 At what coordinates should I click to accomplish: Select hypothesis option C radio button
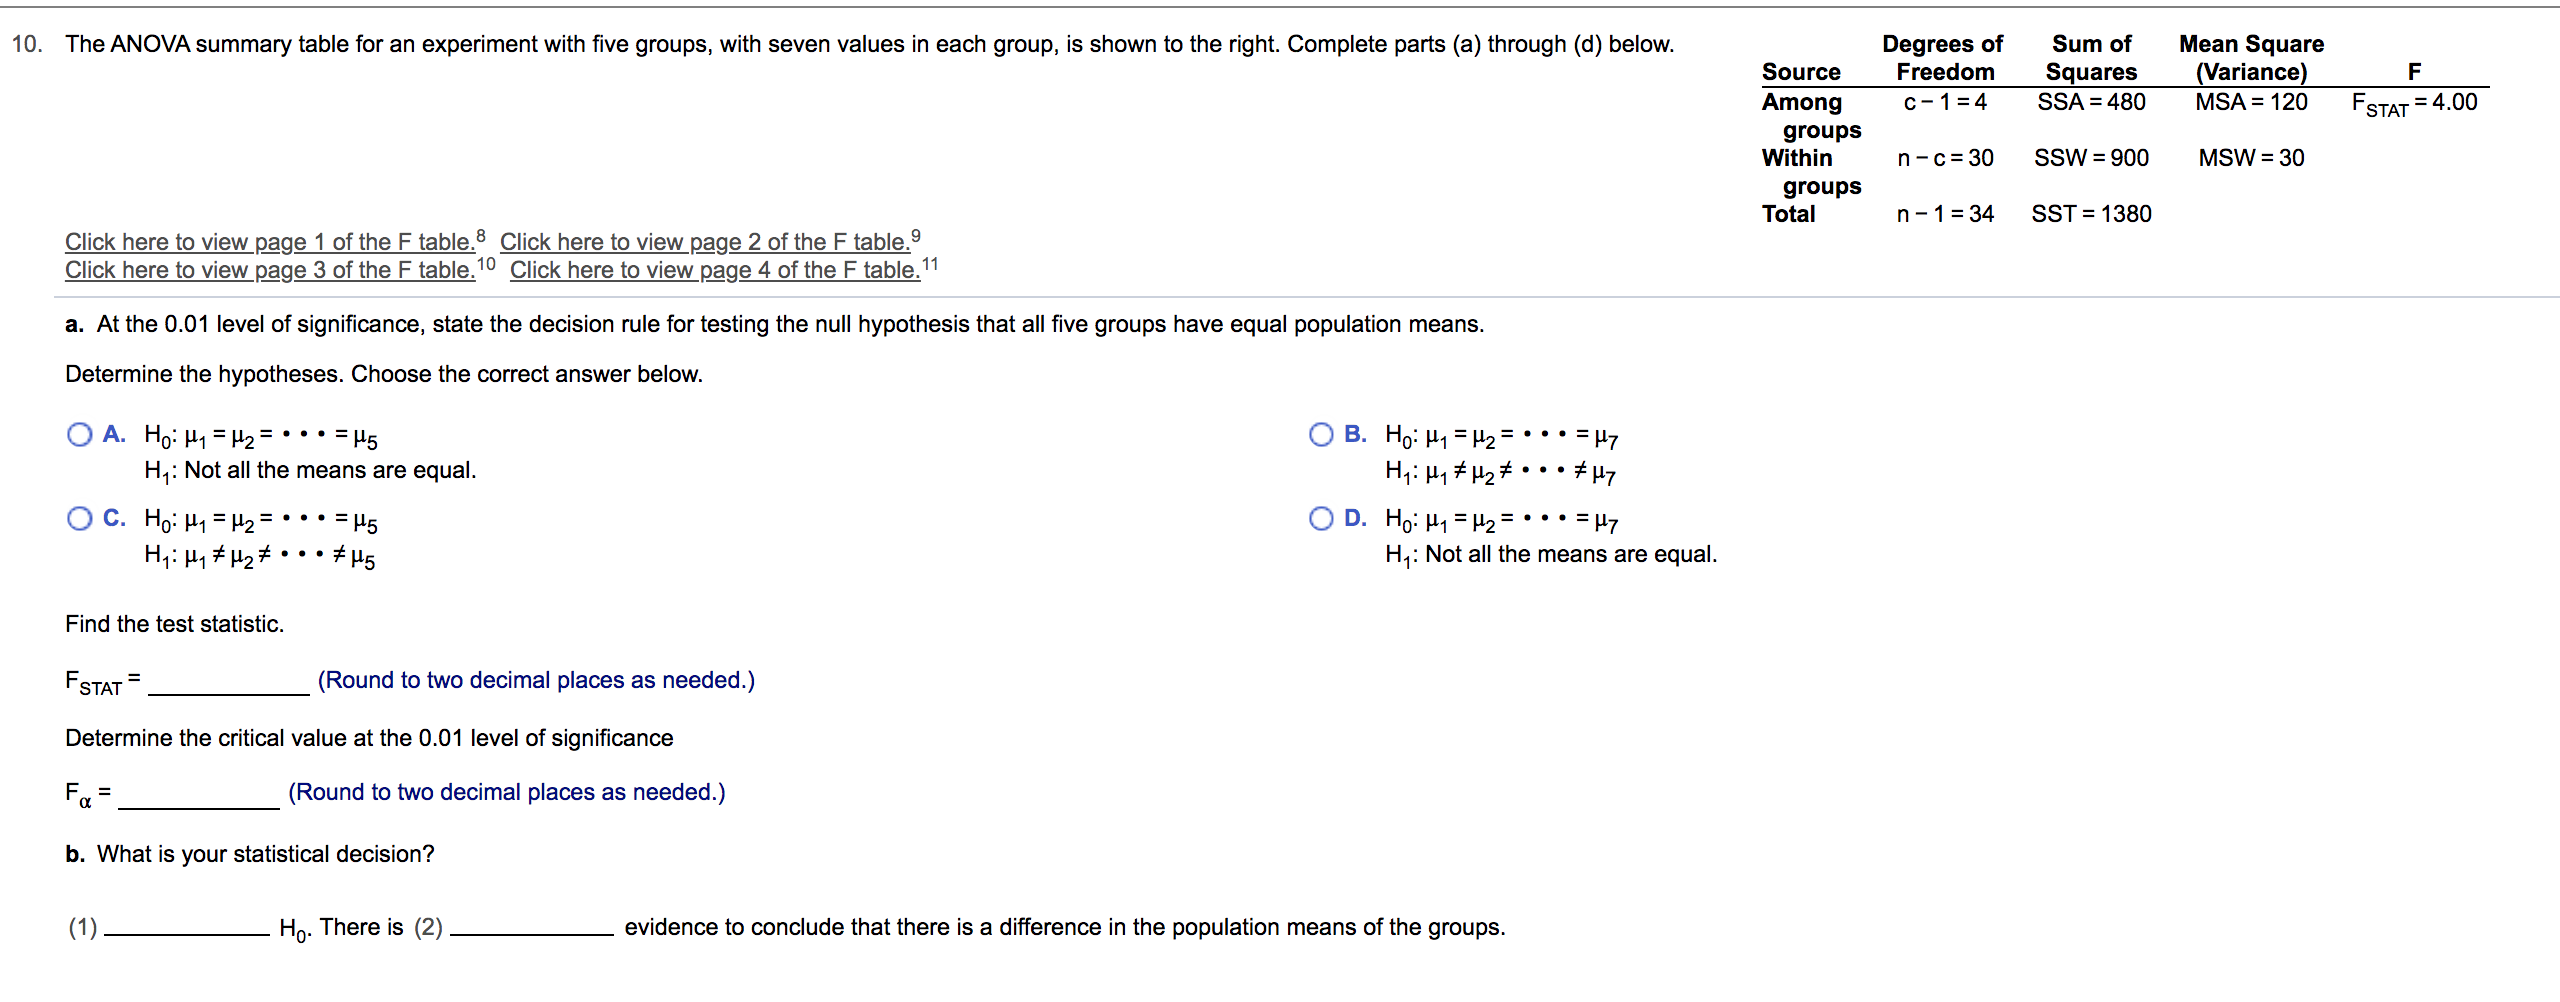click(x=79, y=518)
